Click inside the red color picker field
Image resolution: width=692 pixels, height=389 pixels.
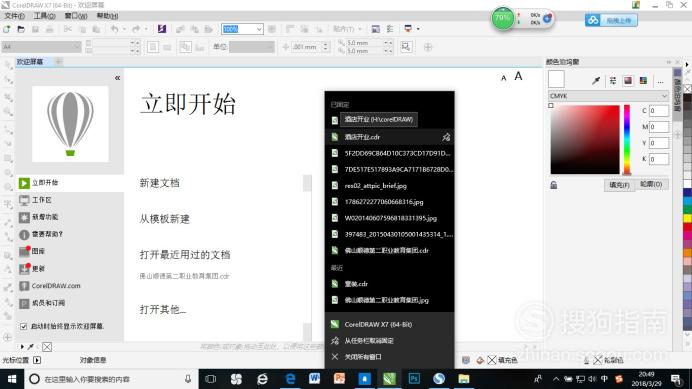[585, 139]
